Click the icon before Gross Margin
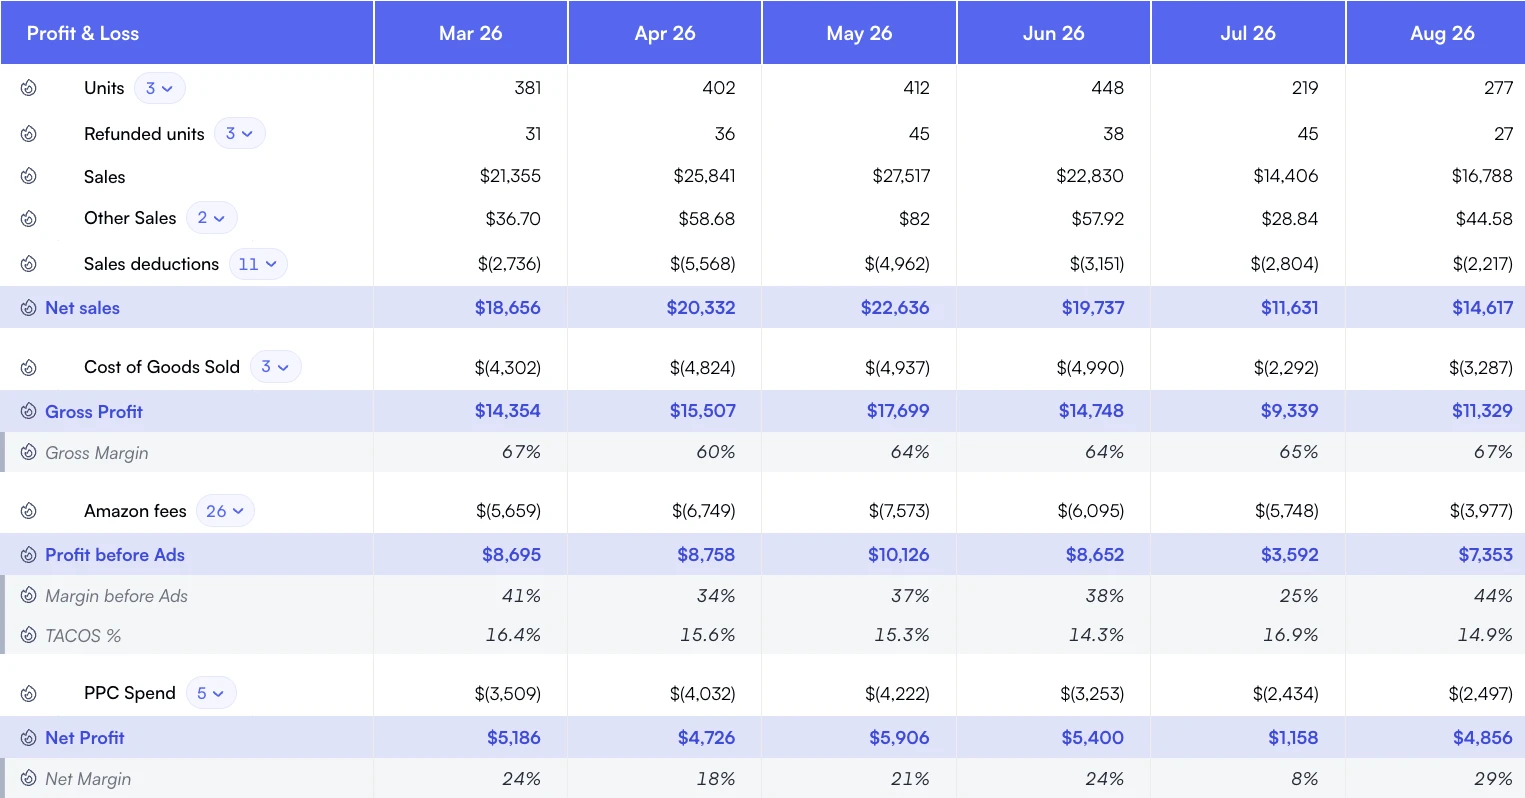Image resolution: width=1525 pixels, height=798 pixels. pos(29,453)
